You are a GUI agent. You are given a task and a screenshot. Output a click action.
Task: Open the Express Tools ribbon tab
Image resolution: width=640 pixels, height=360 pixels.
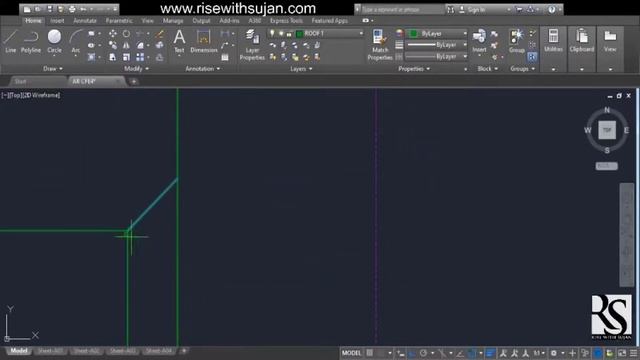[286, 20]
